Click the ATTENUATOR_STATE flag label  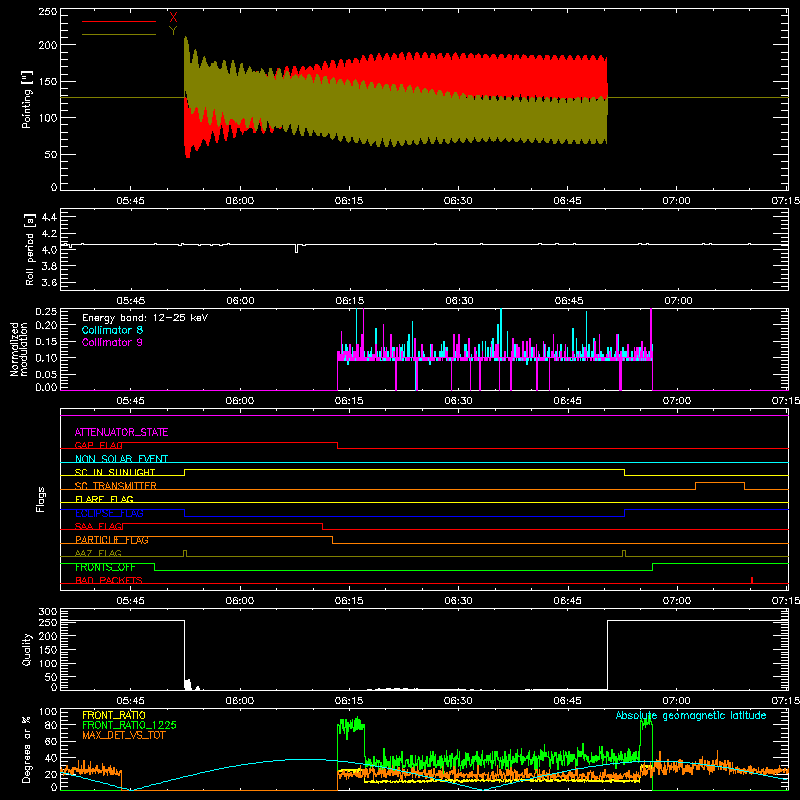[x=121, y=432]
